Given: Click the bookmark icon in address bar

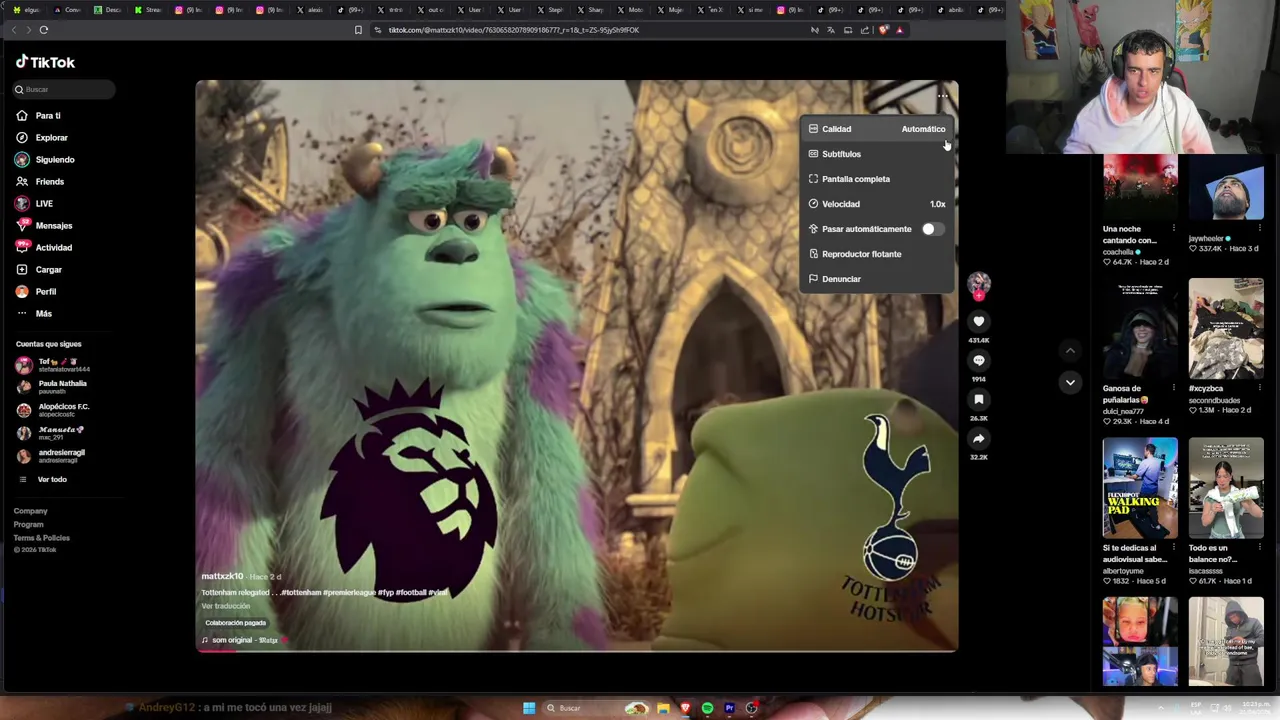Looking at the screenshot, I should (x=358, y=30).
